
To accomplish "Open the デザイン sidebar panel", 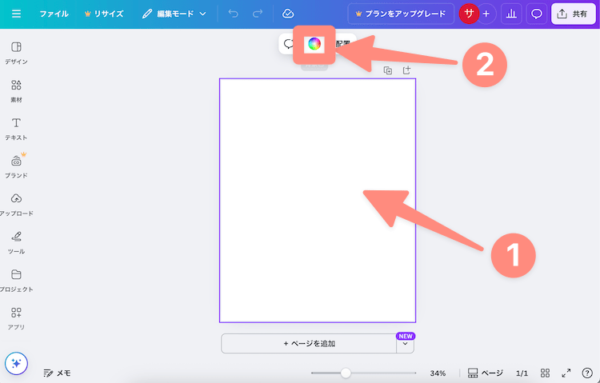I will click(x=16, y=53).
